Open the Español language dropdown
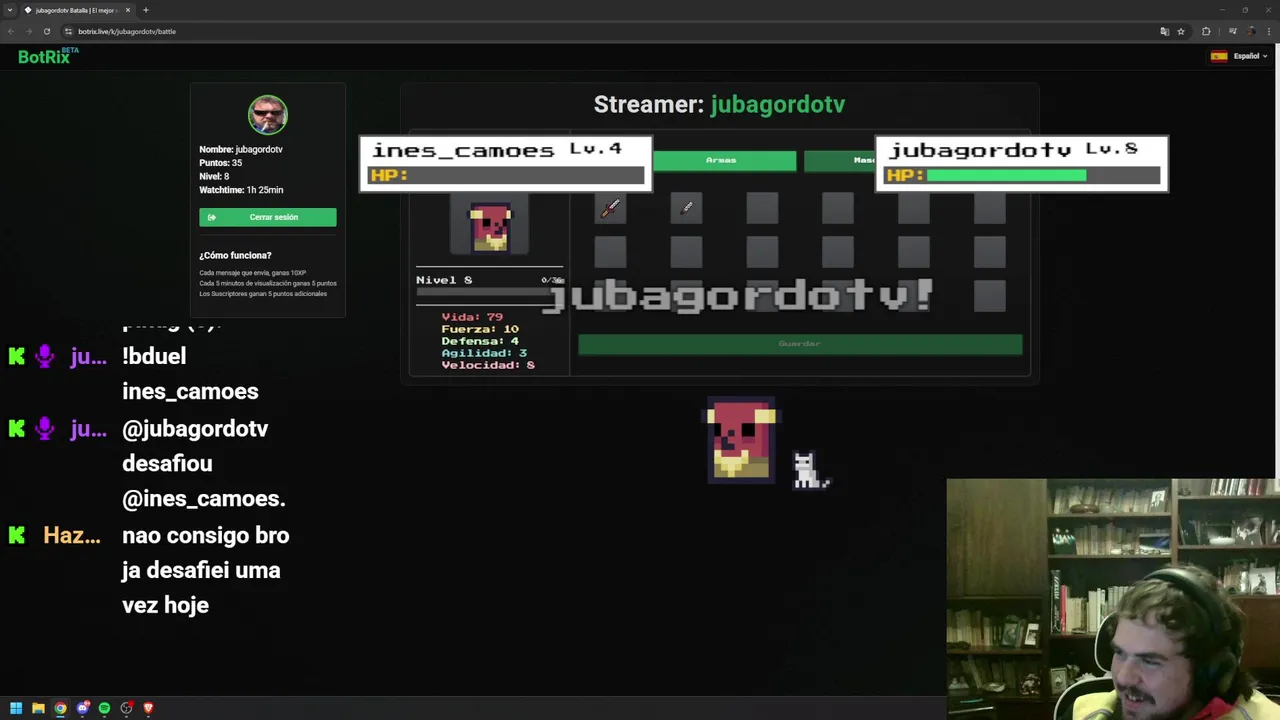This screenshot has width=1280, height=720. (1239, 56)
